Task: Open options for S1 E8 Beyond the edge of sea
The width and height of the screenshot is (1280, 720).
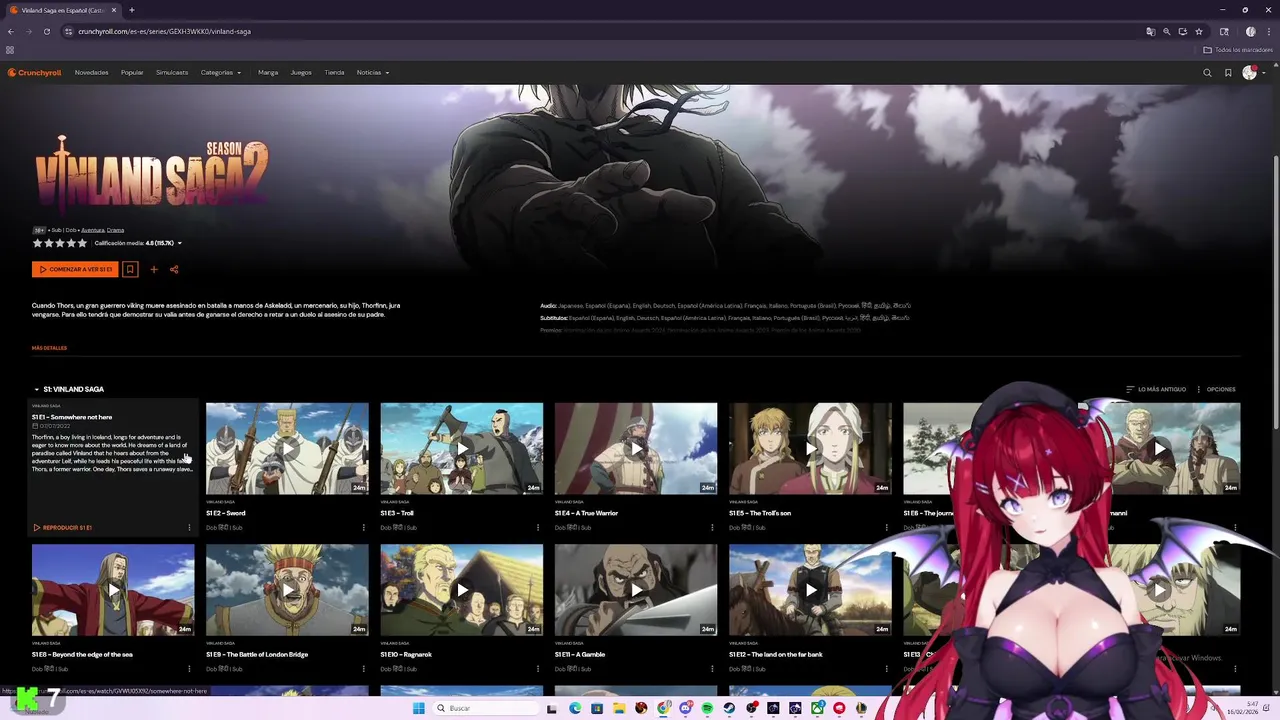Action: (189, 668)
